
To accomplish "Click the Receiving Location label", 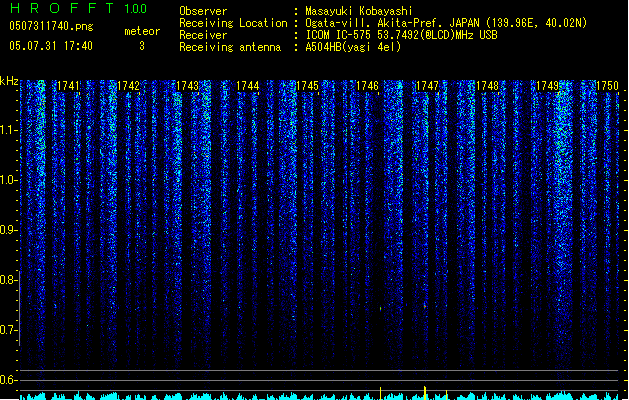I will 233,23.
